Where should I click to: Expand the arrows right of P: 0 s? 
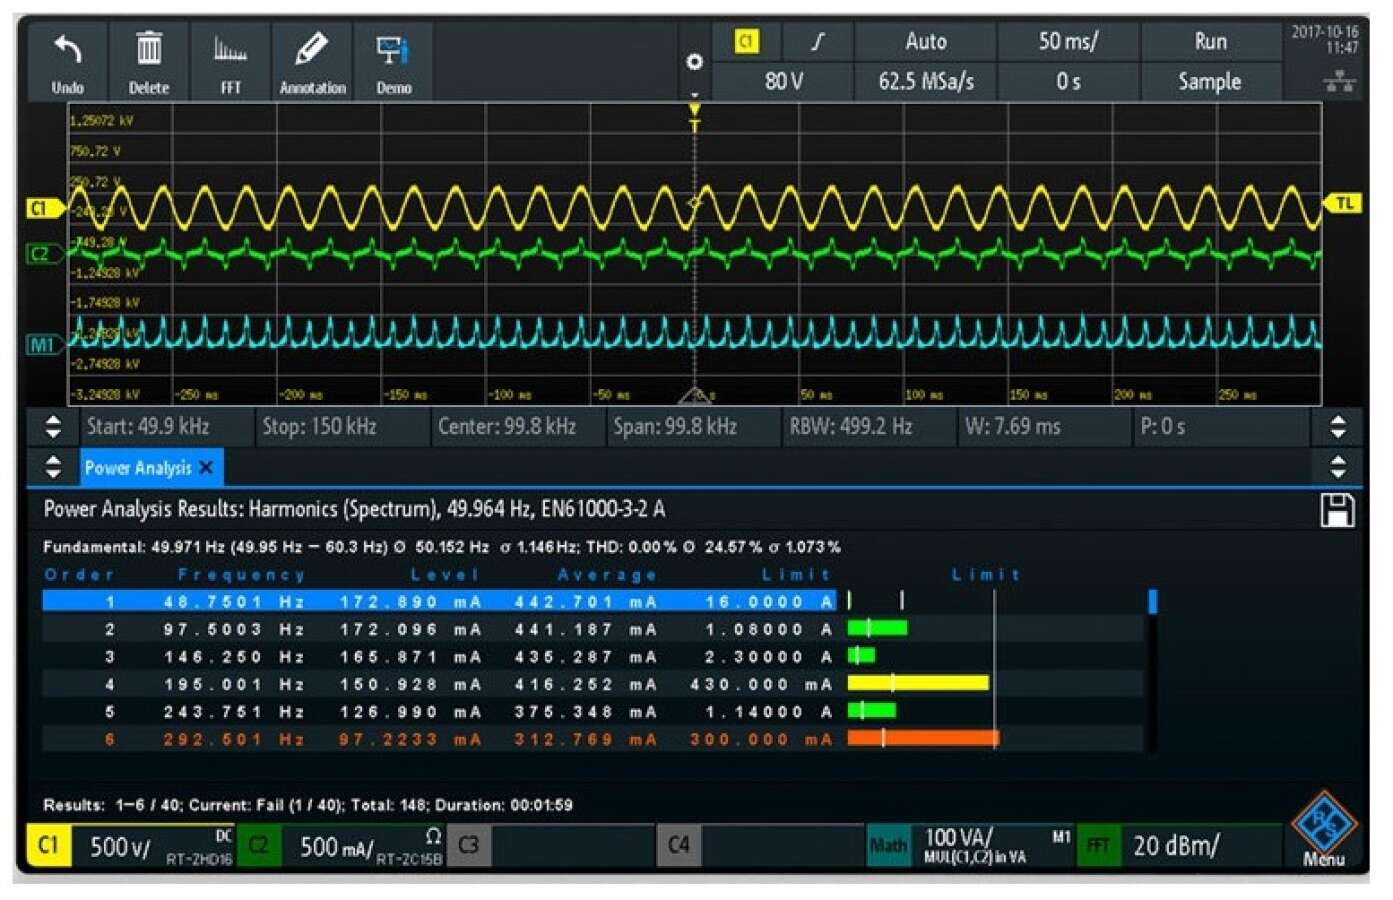1338,427
